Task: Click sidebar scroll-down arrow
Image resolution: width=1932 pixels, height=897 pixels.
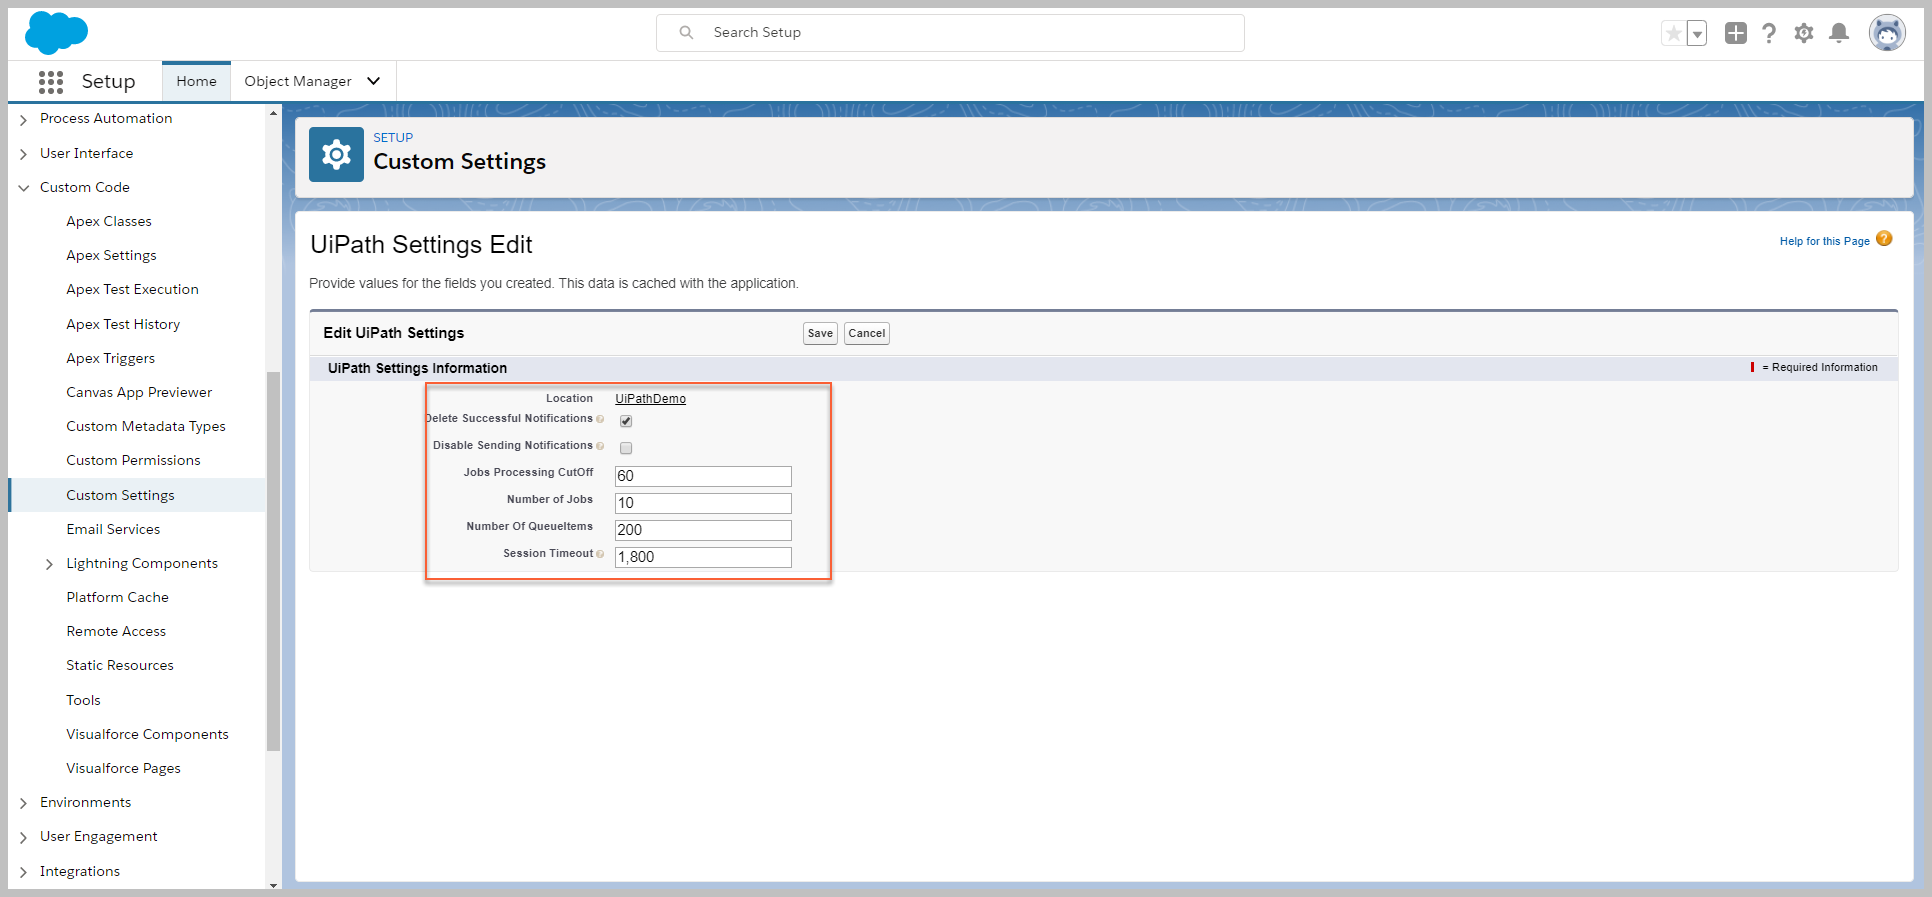Action: coord(273,884)
